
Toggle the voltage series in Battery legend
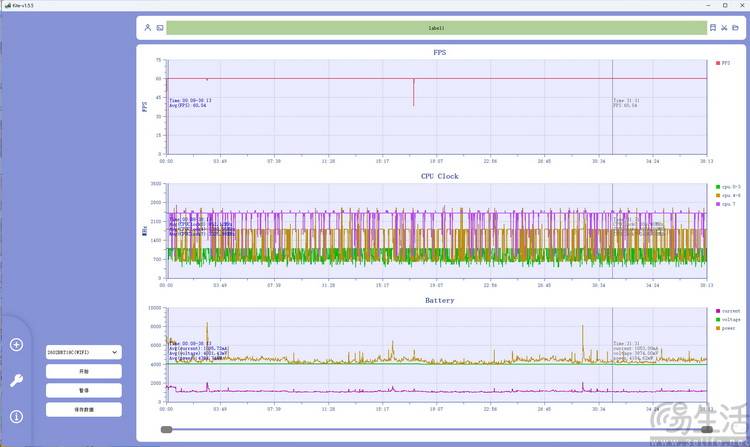point(727,319)
